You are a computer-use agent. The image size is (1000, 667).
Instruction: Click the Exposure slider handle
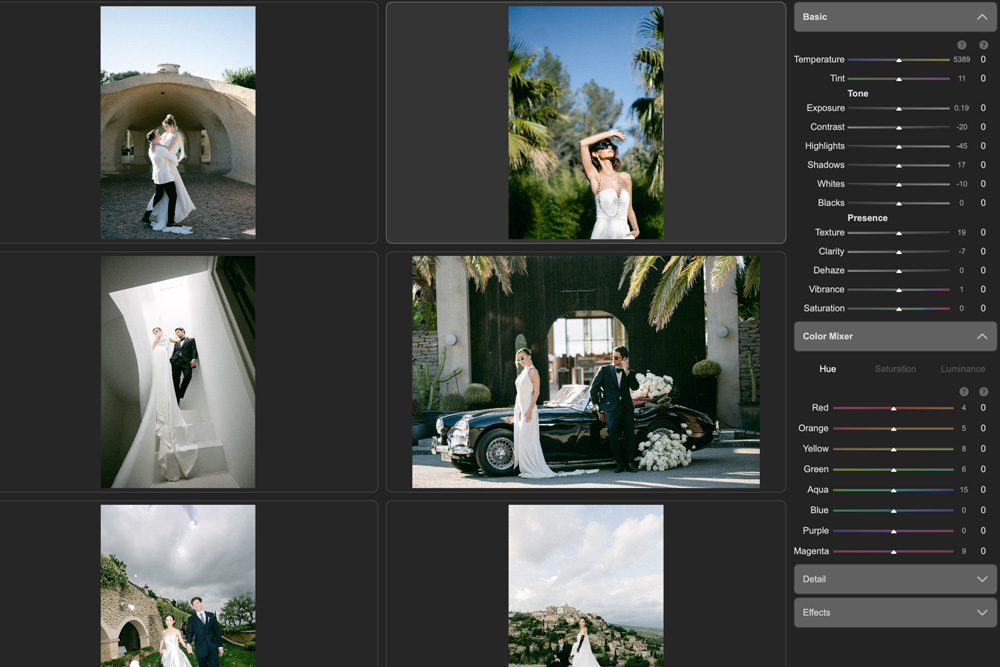point(899,108)
